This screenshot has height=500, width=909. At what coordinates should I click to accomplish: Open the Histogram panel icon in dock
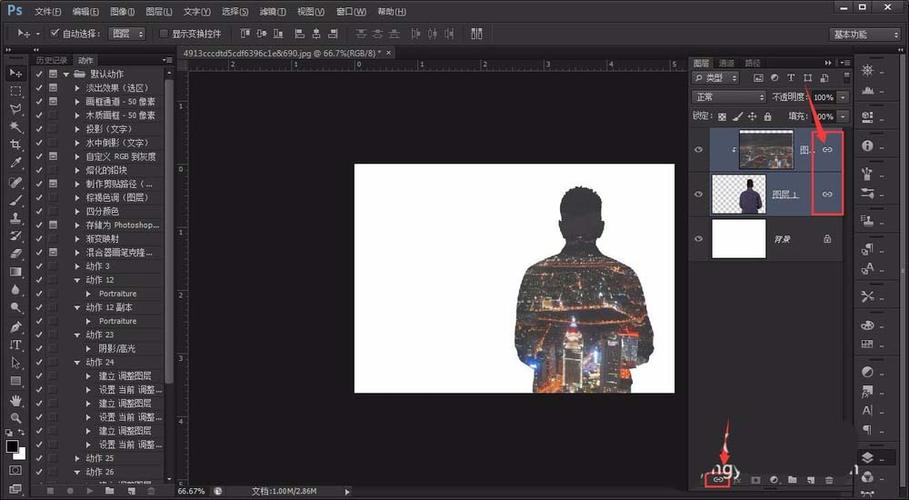(x=867, y=90)
